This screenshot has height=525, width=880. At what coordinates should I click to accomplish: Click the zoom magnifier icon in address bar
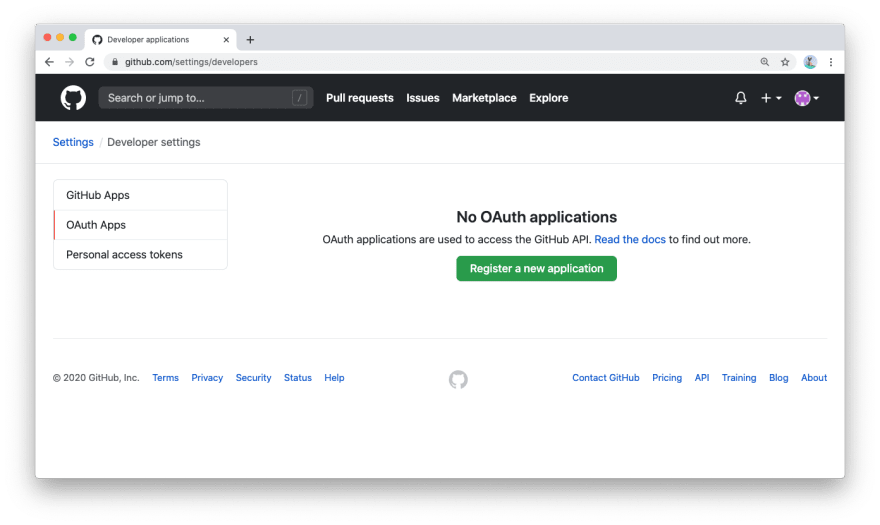764,62
